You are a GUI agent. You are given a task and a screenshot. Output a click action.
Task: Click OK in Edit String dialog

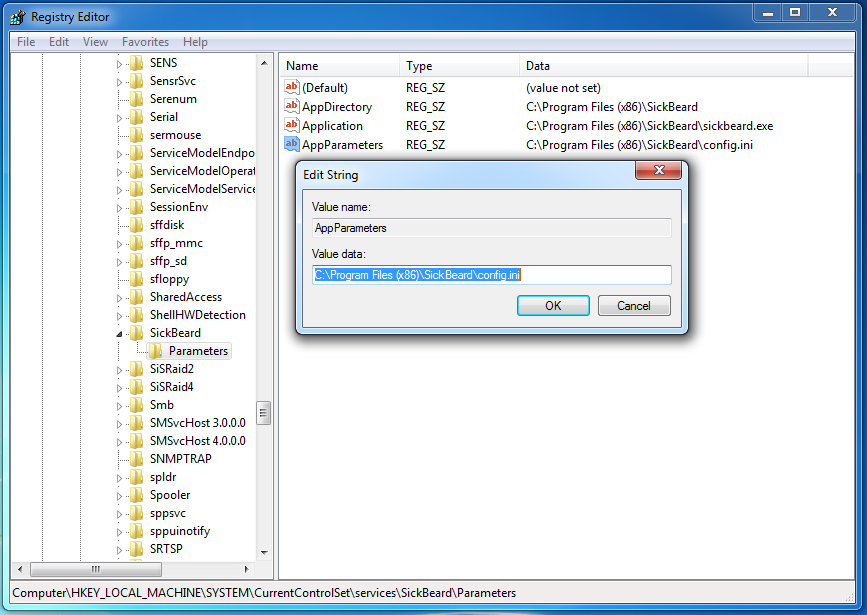(553, 306)
